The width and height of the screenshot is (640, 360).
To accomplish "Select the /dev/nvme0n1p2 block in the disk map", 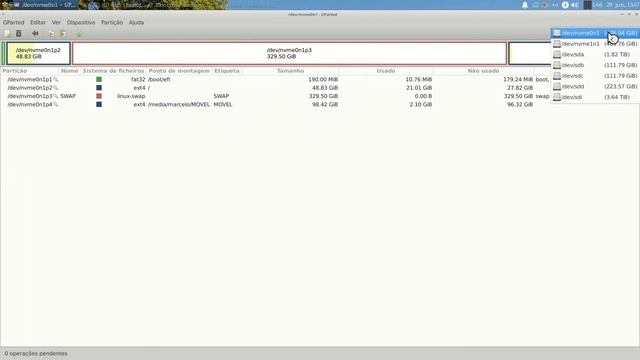I will 38,53.
